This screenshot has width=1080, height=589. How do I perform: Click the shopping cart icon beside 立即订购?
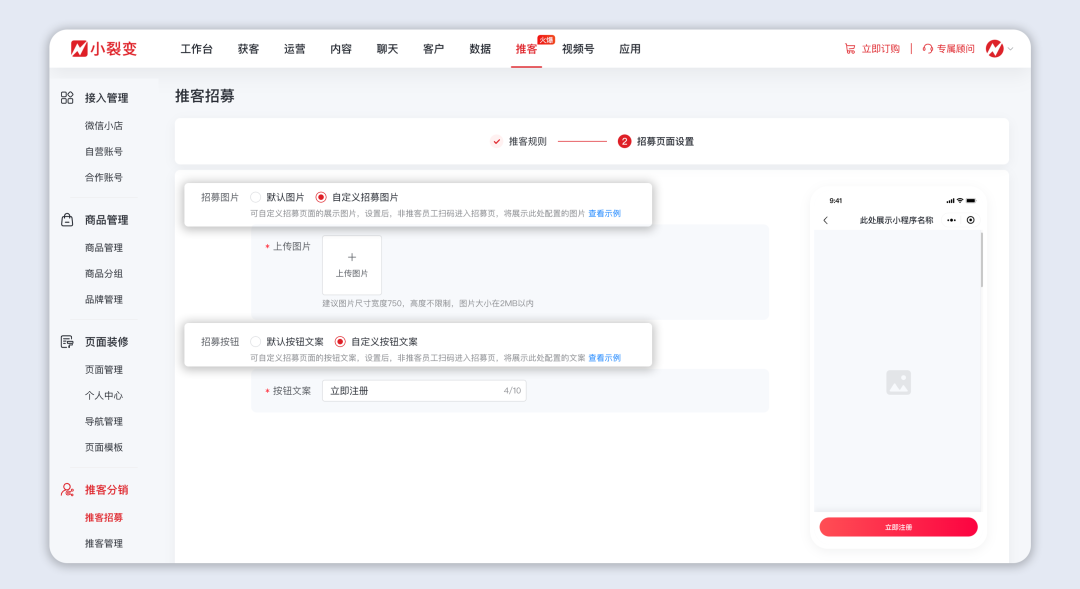(x=849, y=48)
